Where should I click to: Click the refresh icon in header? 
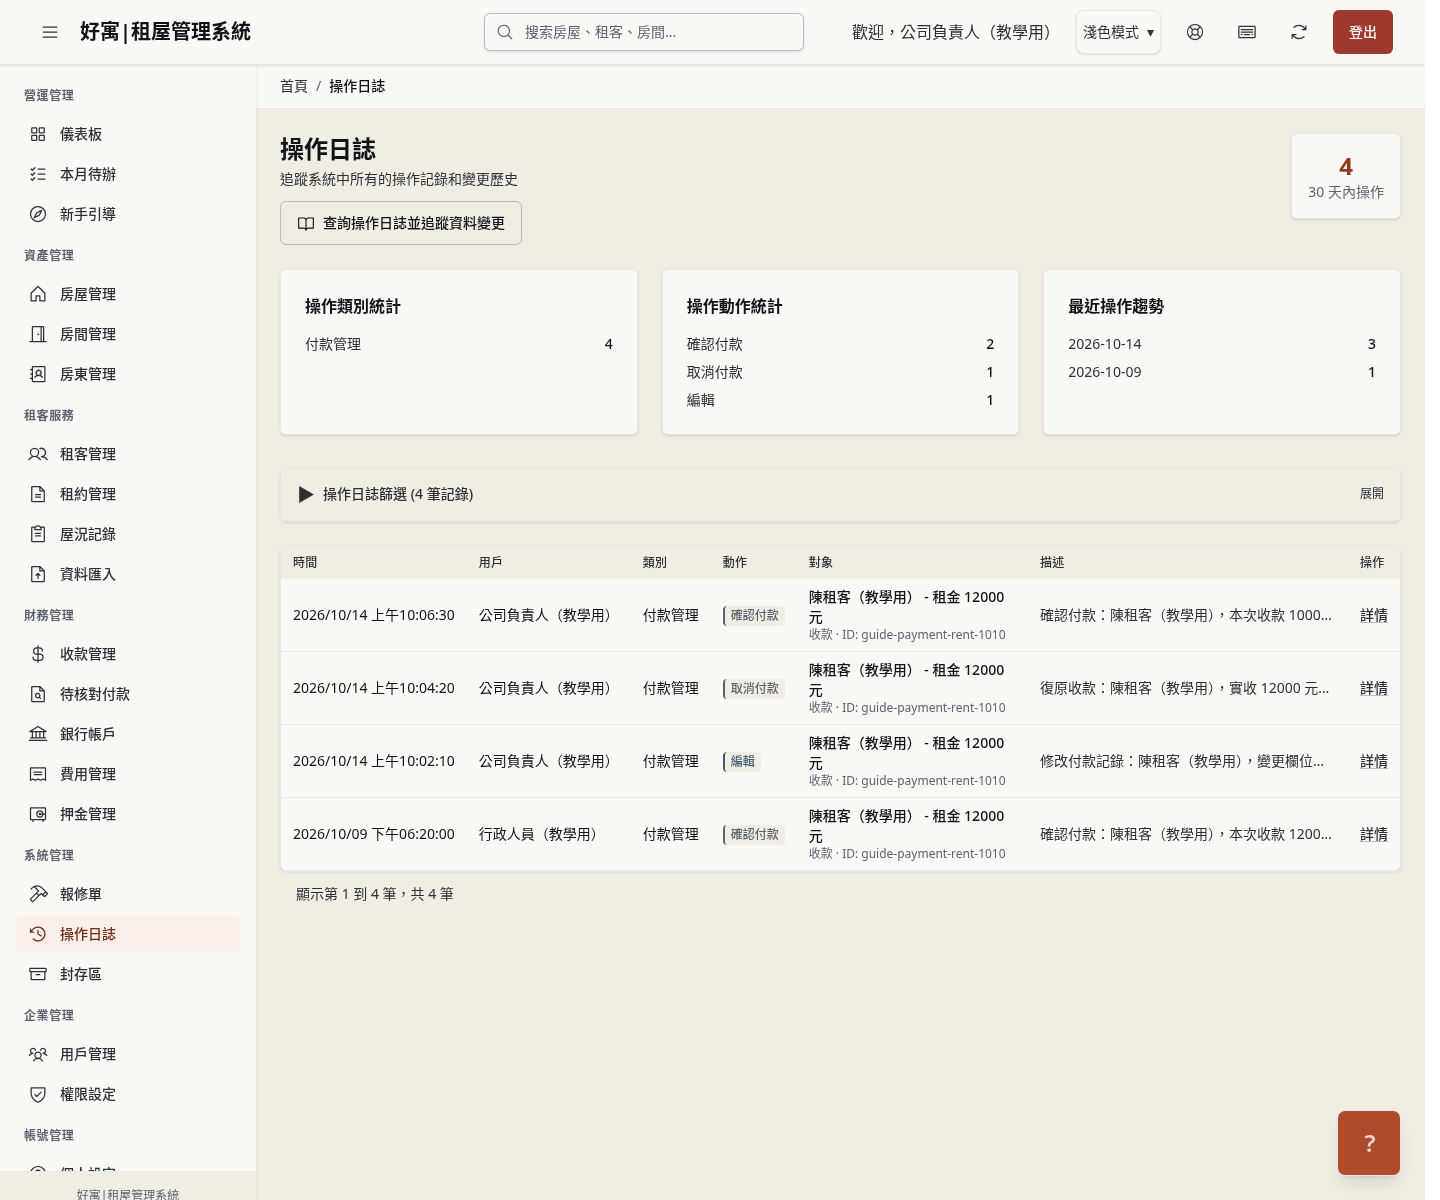pos(1299,32)
